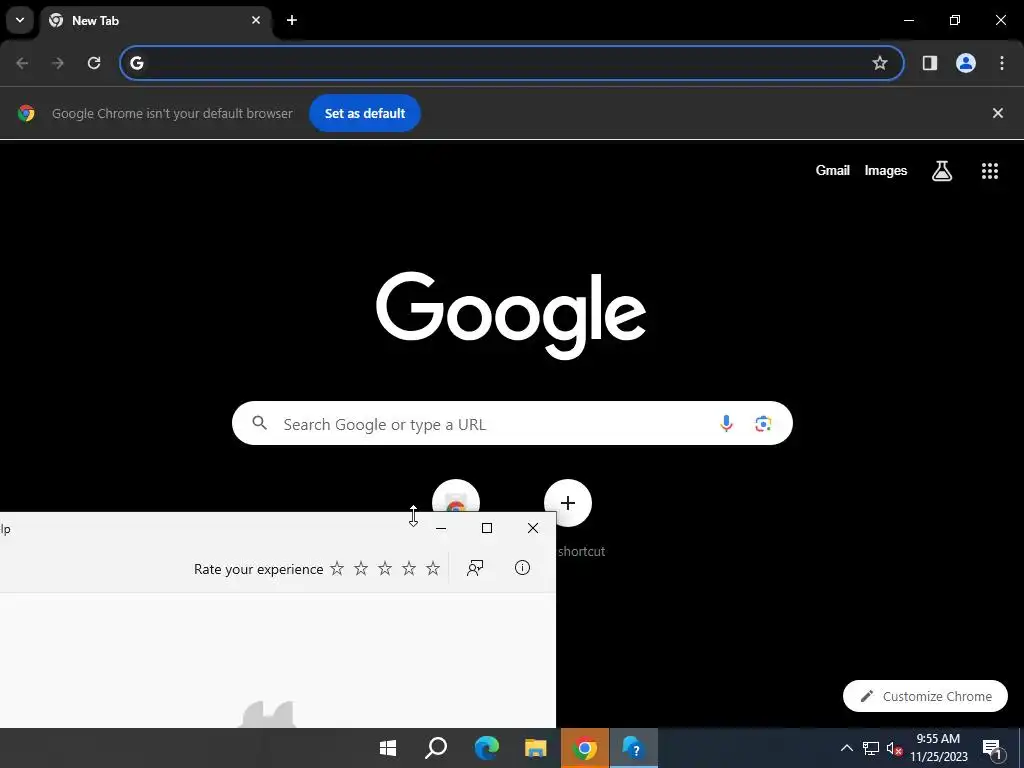Rate experience three stars

(x=385, y=569)
